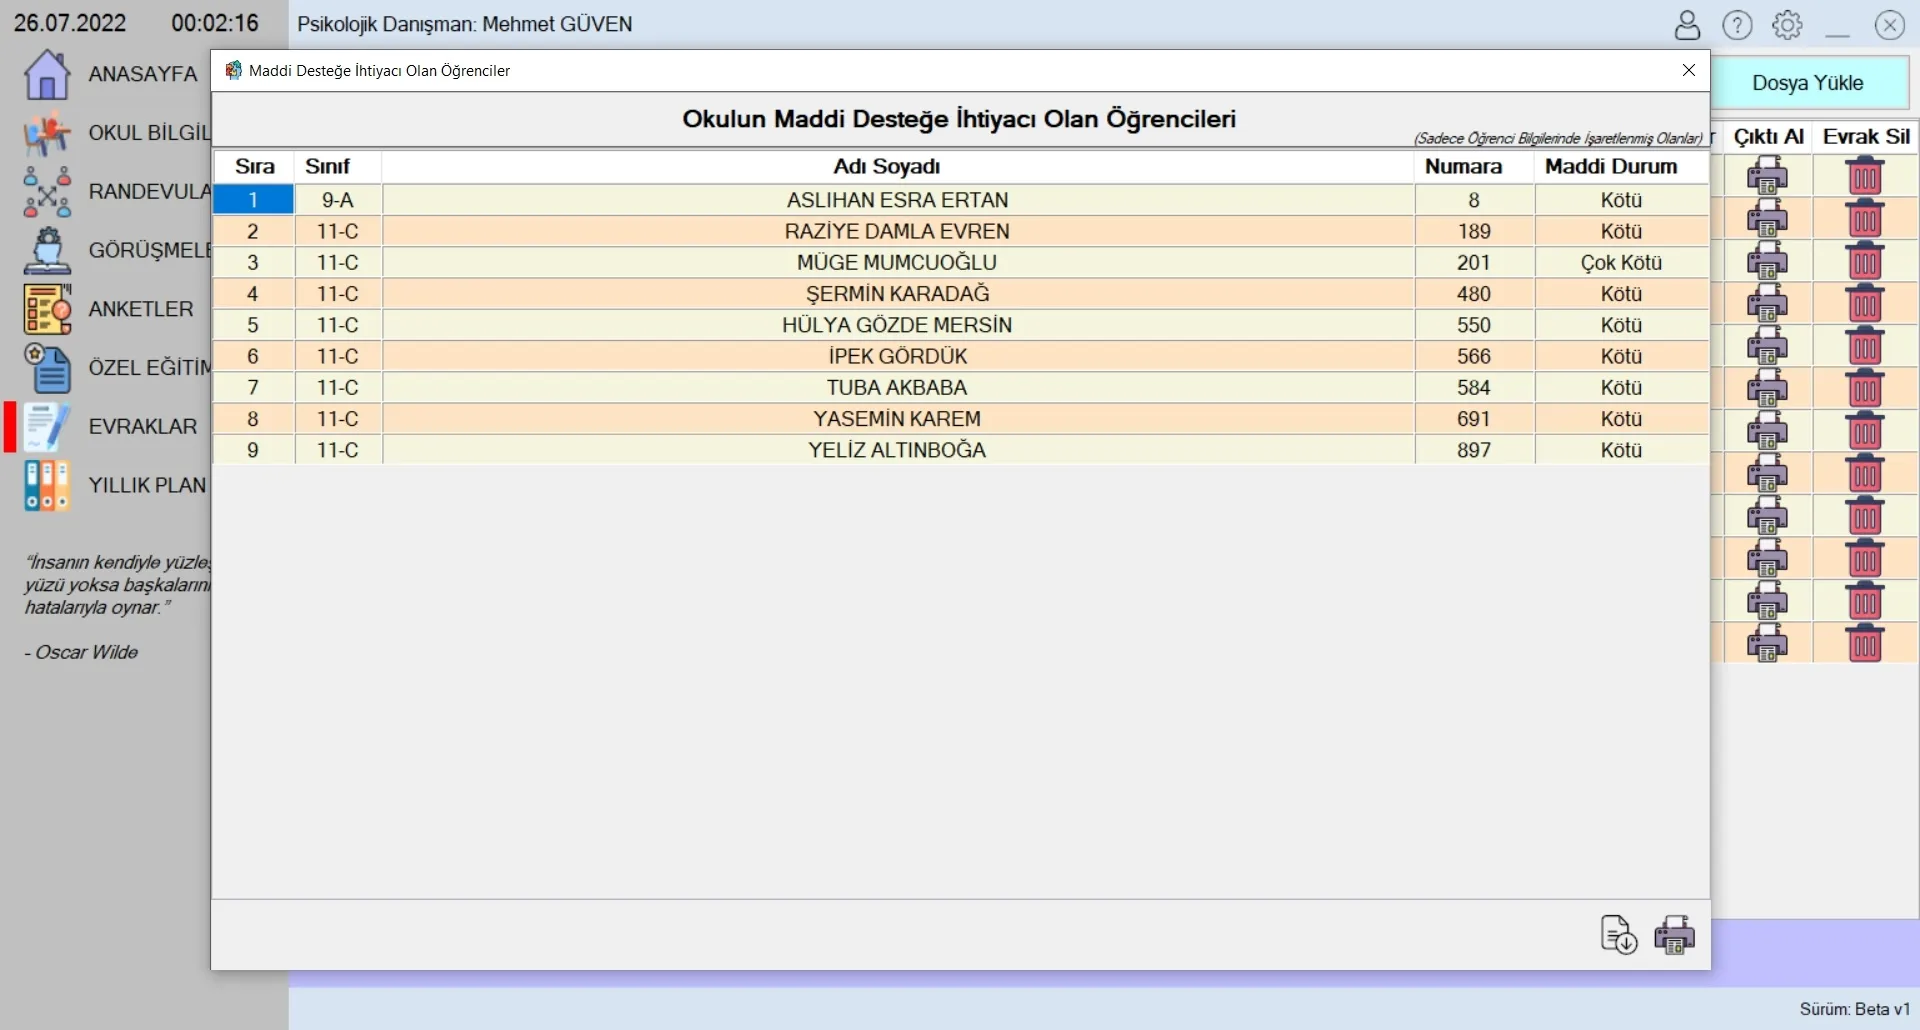The image size is (1920, 1030).
Task: Click the export document icon in the dialog footer
Action: [1618, 935]
